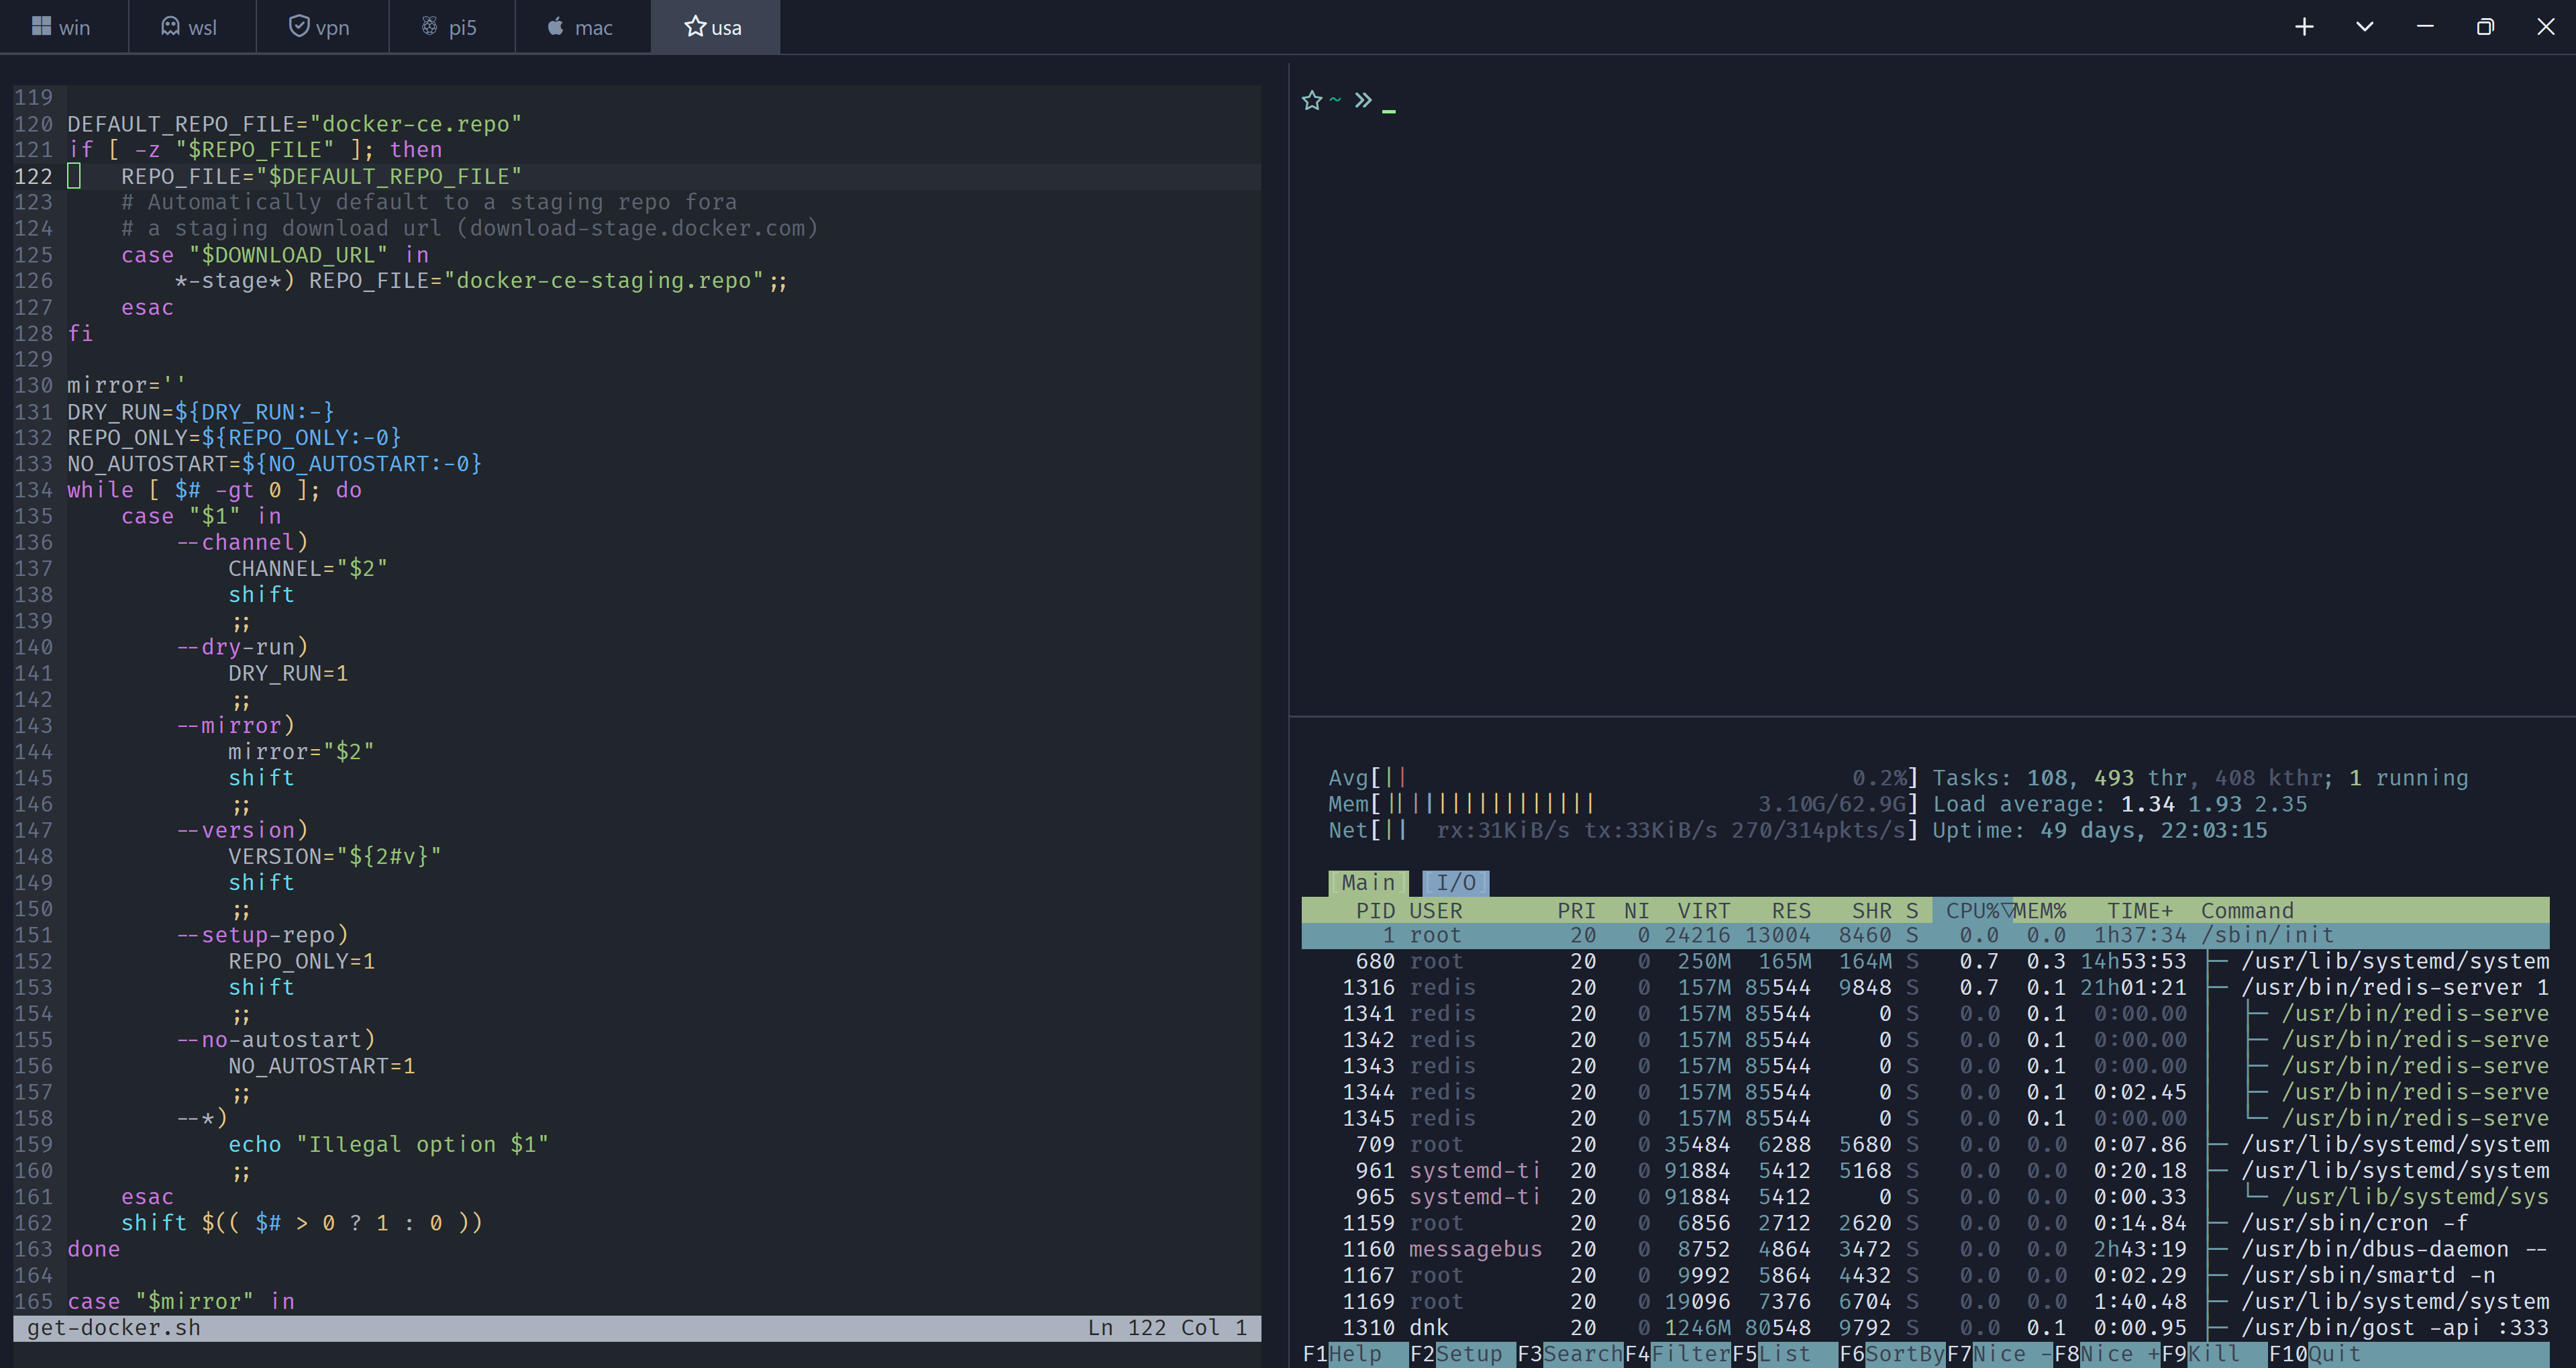Click the Command column header in htop
This screenshot has width=2576, height=1368.
point(2247,910)
